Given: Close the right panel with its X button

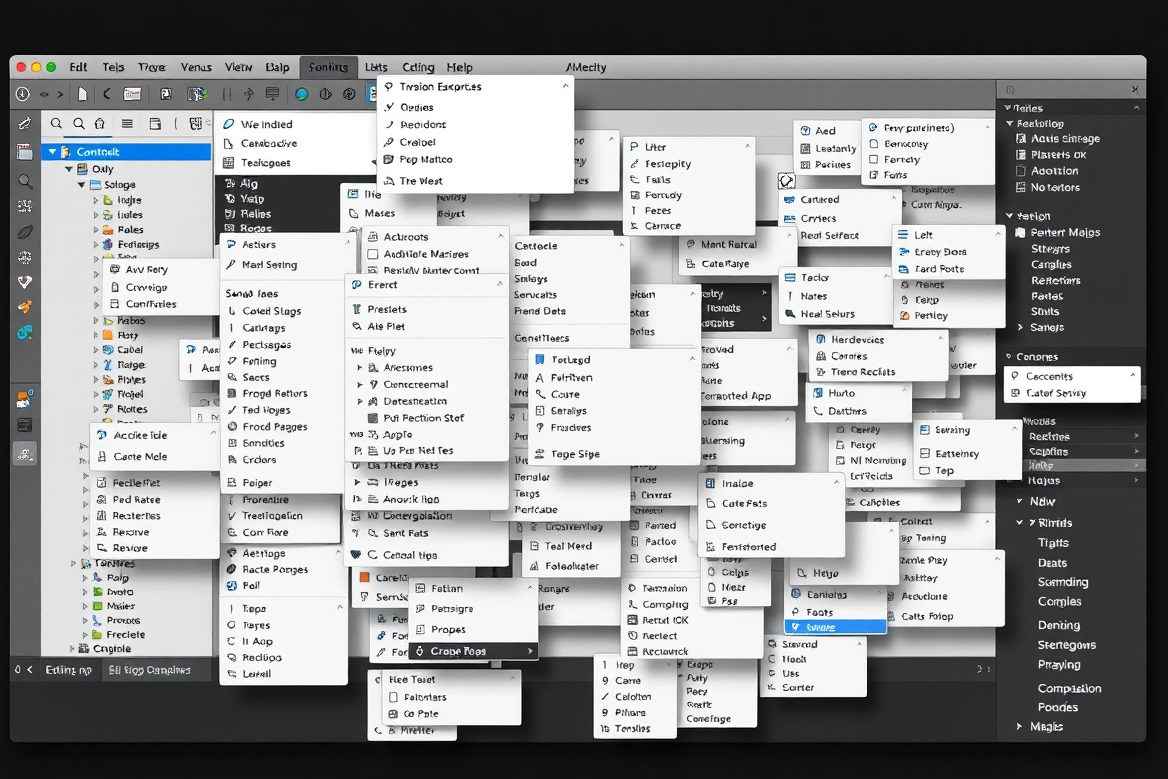Looking at the screenshot, I should [1134, 89].
